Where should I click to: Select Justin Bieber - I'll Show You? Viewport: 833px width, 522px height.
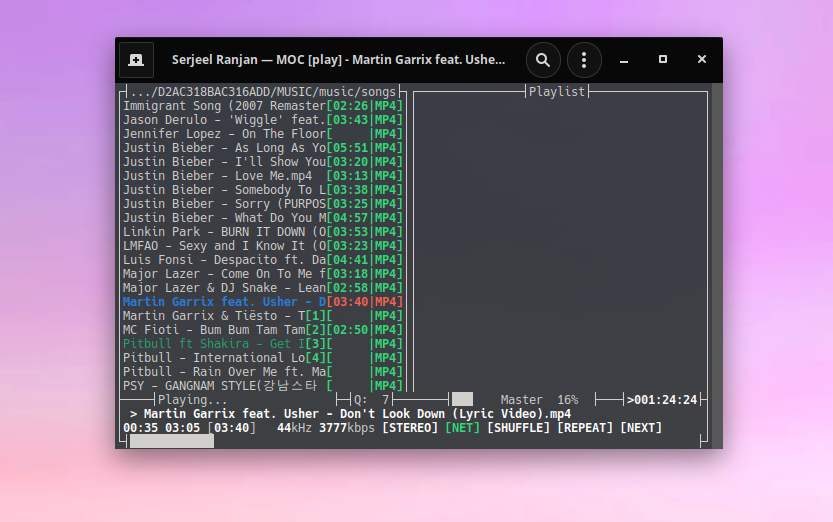262,162
